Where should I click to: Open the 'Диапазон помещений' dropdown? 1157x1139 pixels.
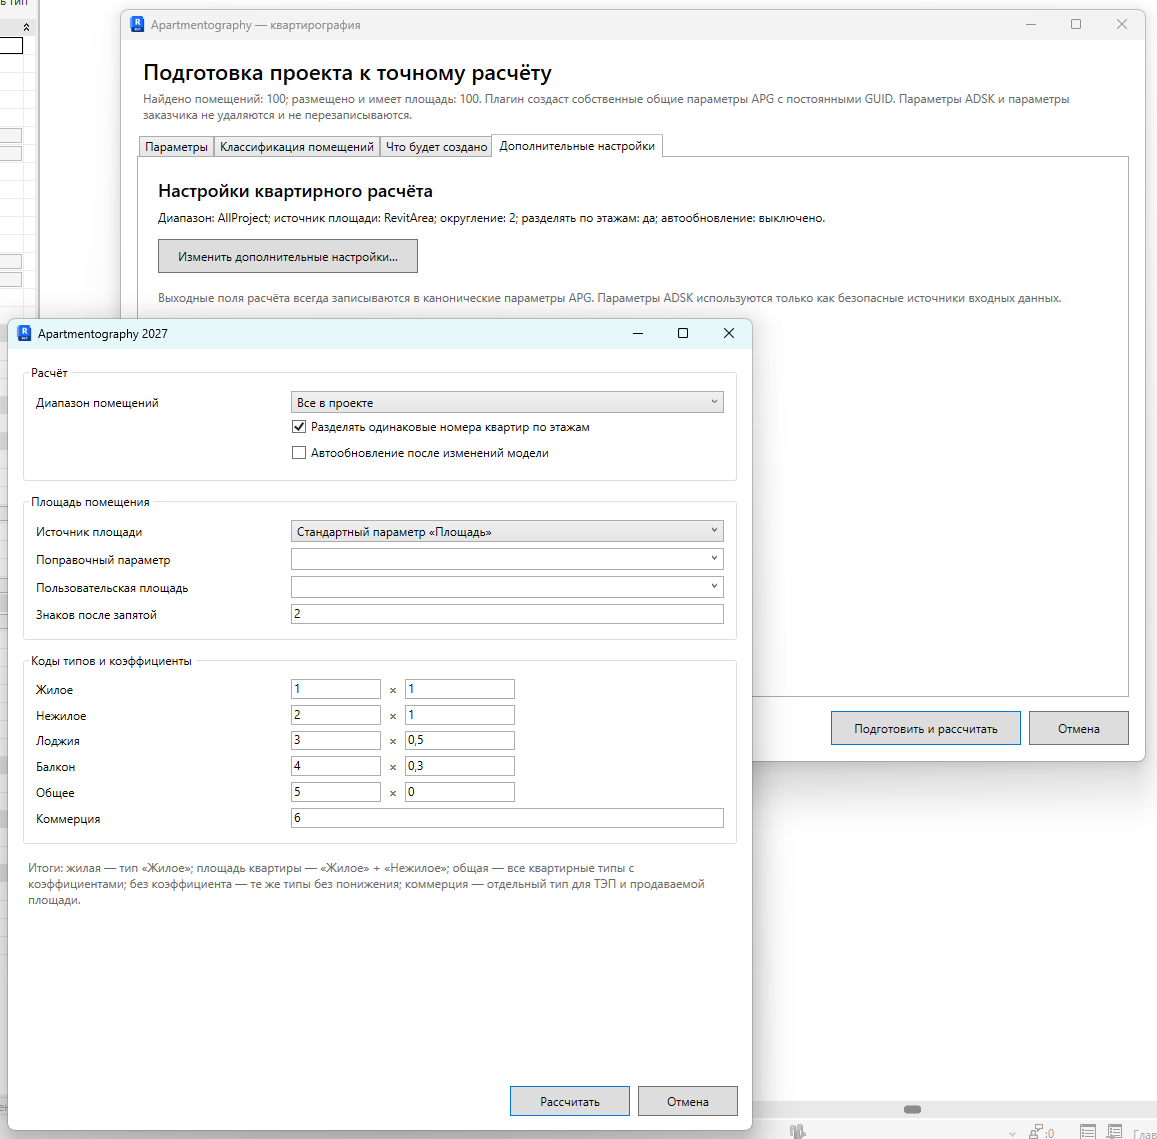click(x=507, y=402)
